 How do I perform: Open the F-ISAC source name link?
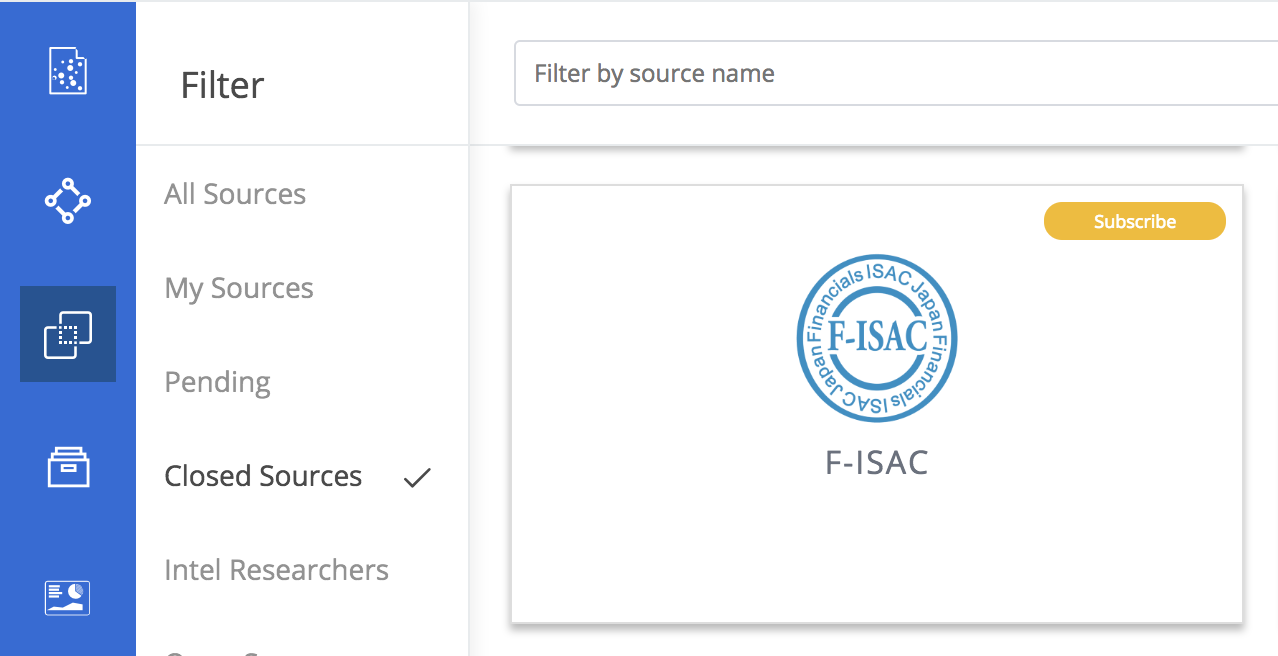(x=877, y=462)
